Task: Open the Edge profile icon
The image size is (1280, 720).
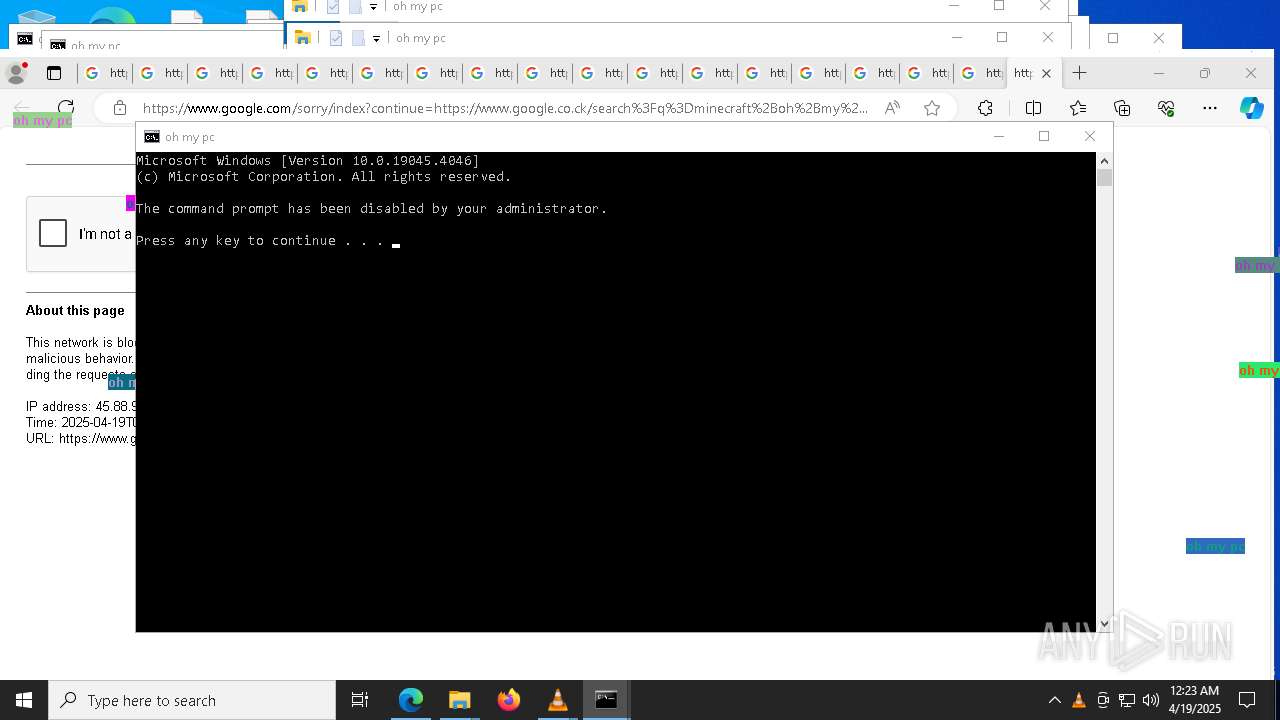Action: (16, 73)
